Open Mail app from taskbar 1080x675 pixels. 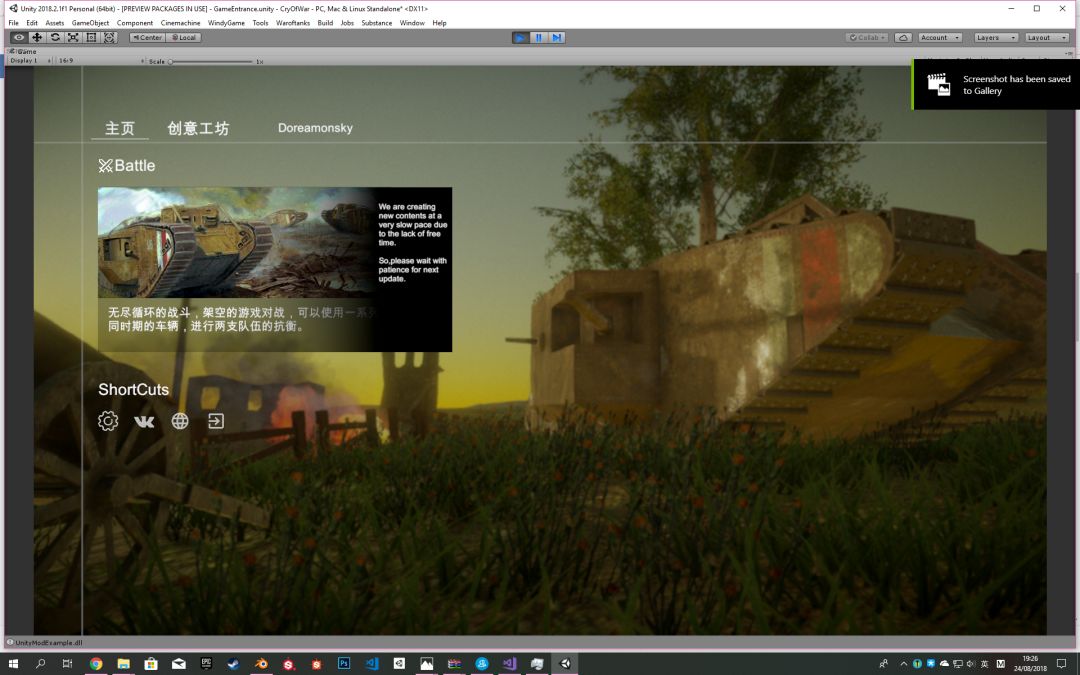pyautogui.click(x=178, y=663)
